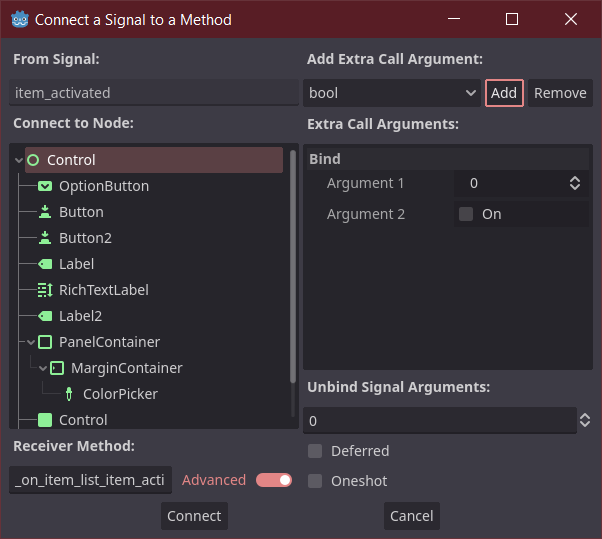
Task: Click the Bind section header
Action: click(x=448, y=159)
